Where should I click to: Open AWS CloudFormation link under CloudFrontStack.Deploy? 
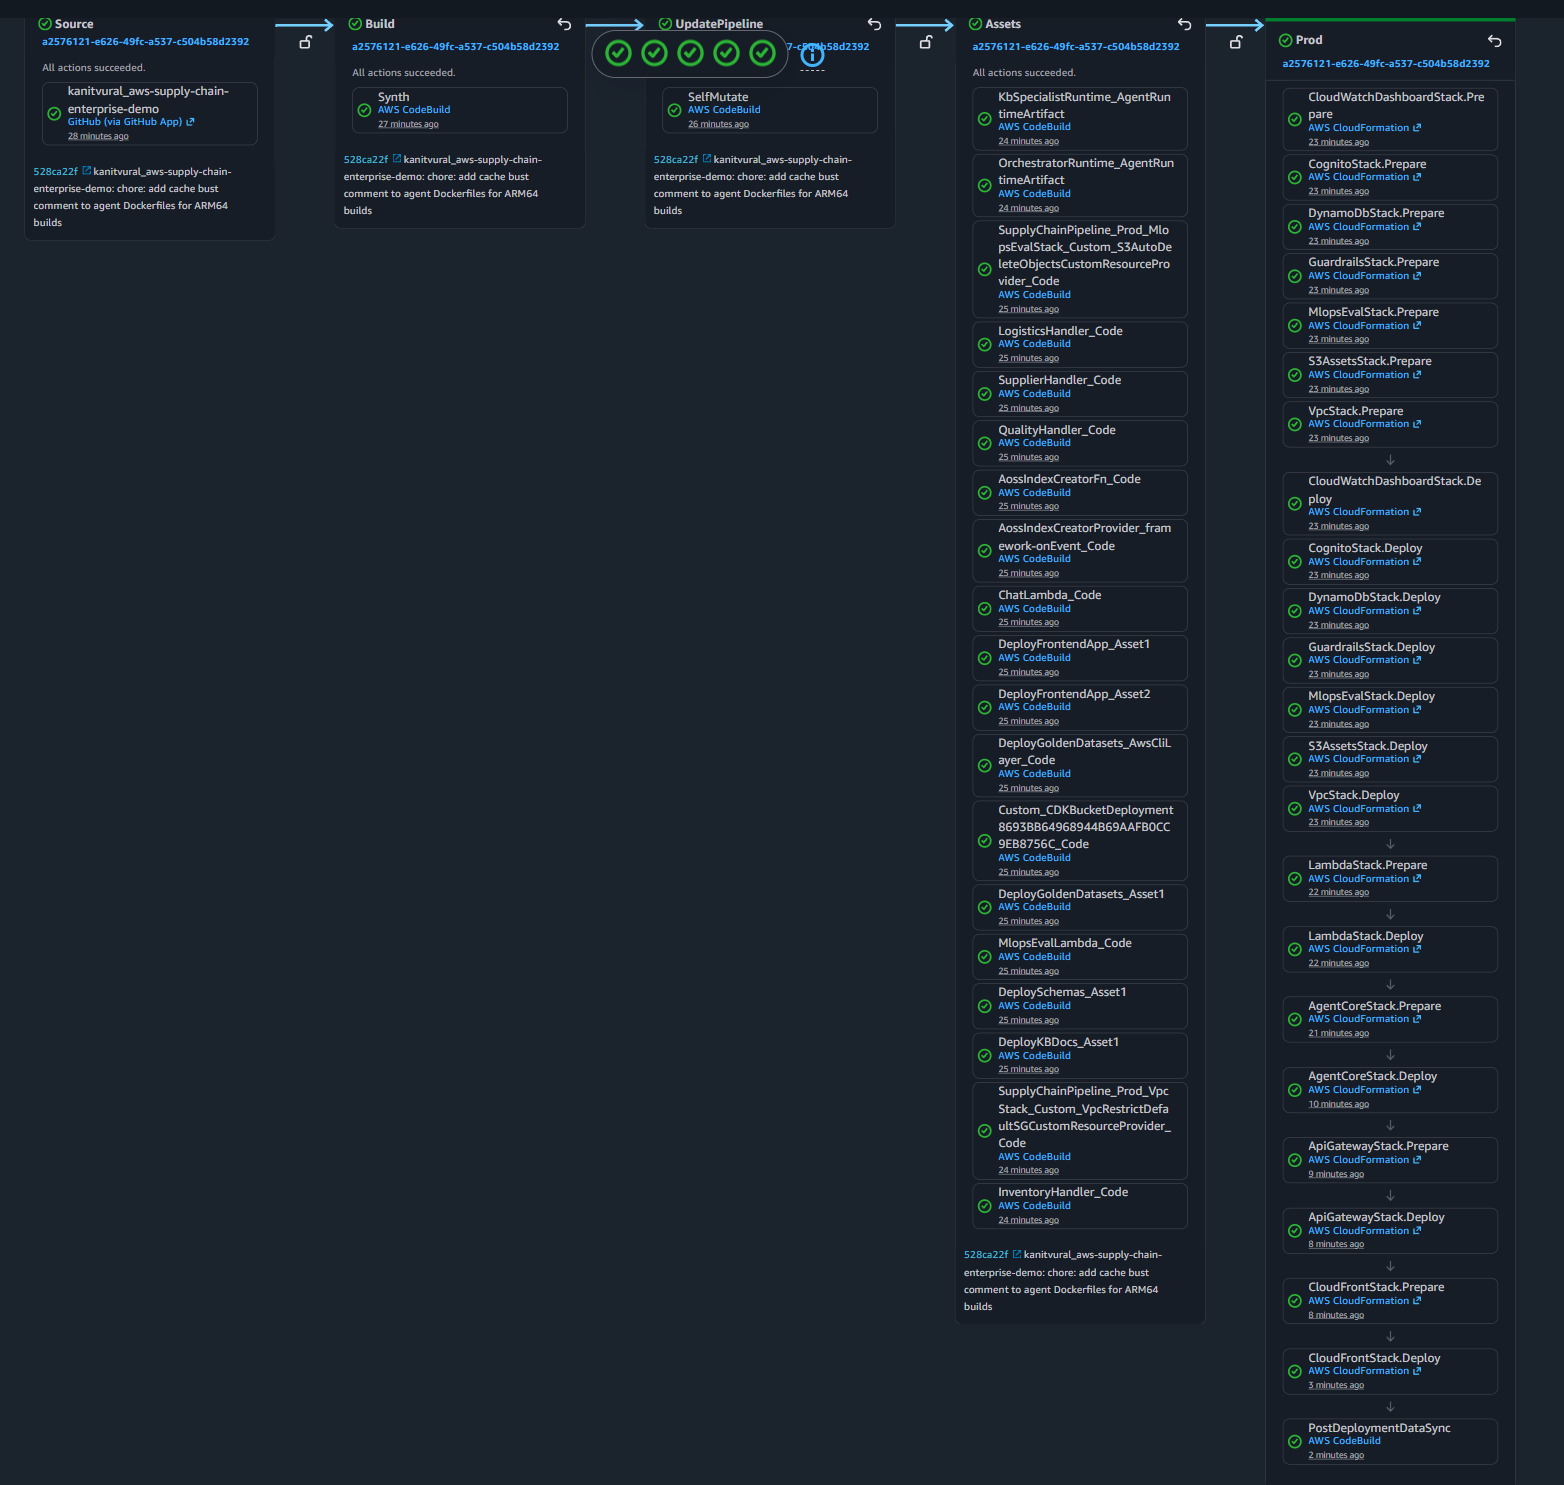click(1358, 1371)
